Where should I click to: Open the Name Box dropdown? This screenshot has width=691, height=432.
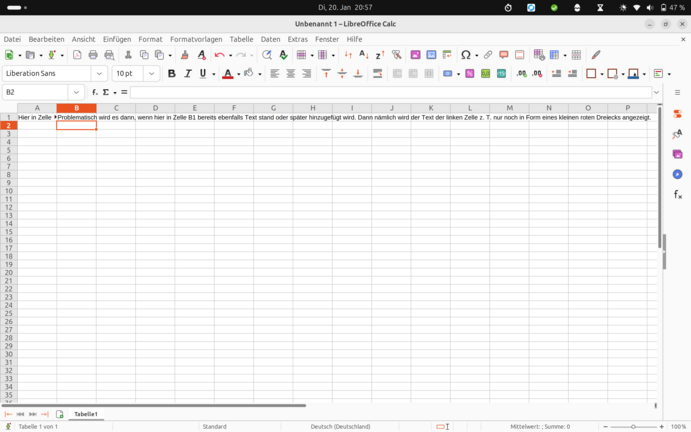point(76,92)
